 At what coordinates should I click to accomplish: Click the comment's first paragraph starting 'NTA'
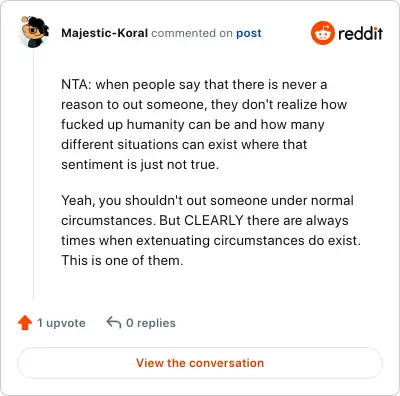click(204, 124)
